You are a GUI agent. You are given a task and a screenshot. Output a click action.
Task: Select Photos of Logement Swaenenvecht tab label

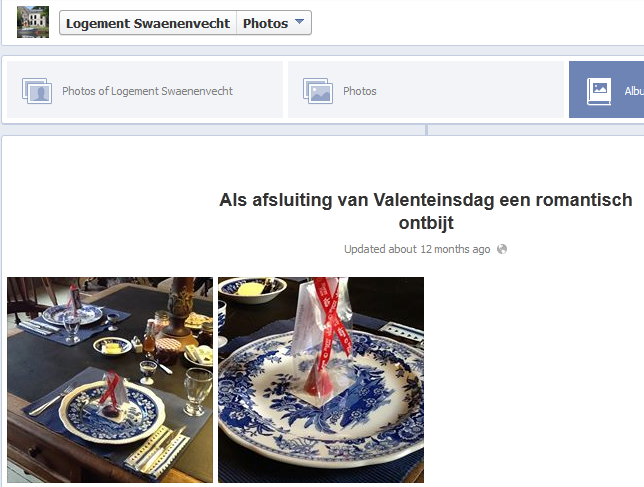(147, 91)
